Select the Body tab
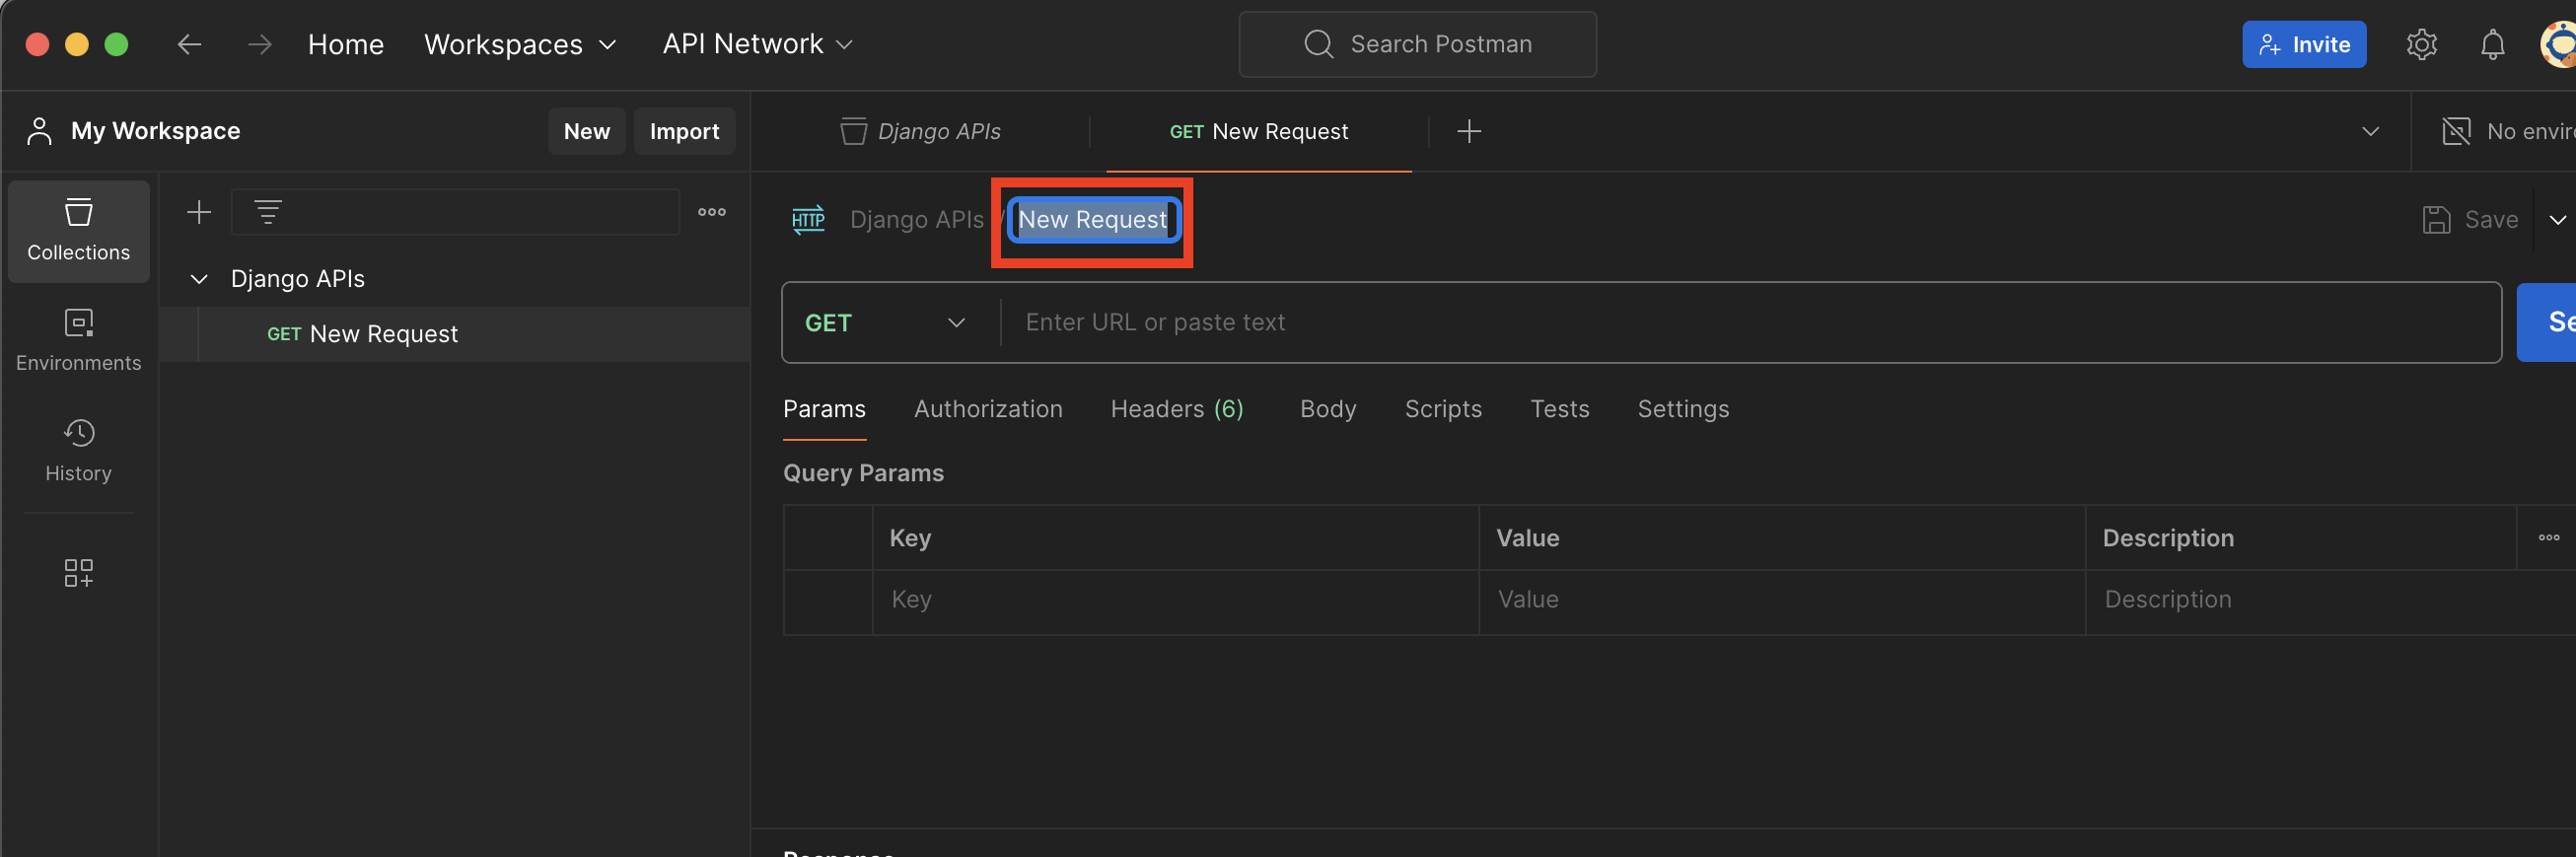This screenshot has width=2576, height=857. pyautogui.click(x=1327, y=409)
